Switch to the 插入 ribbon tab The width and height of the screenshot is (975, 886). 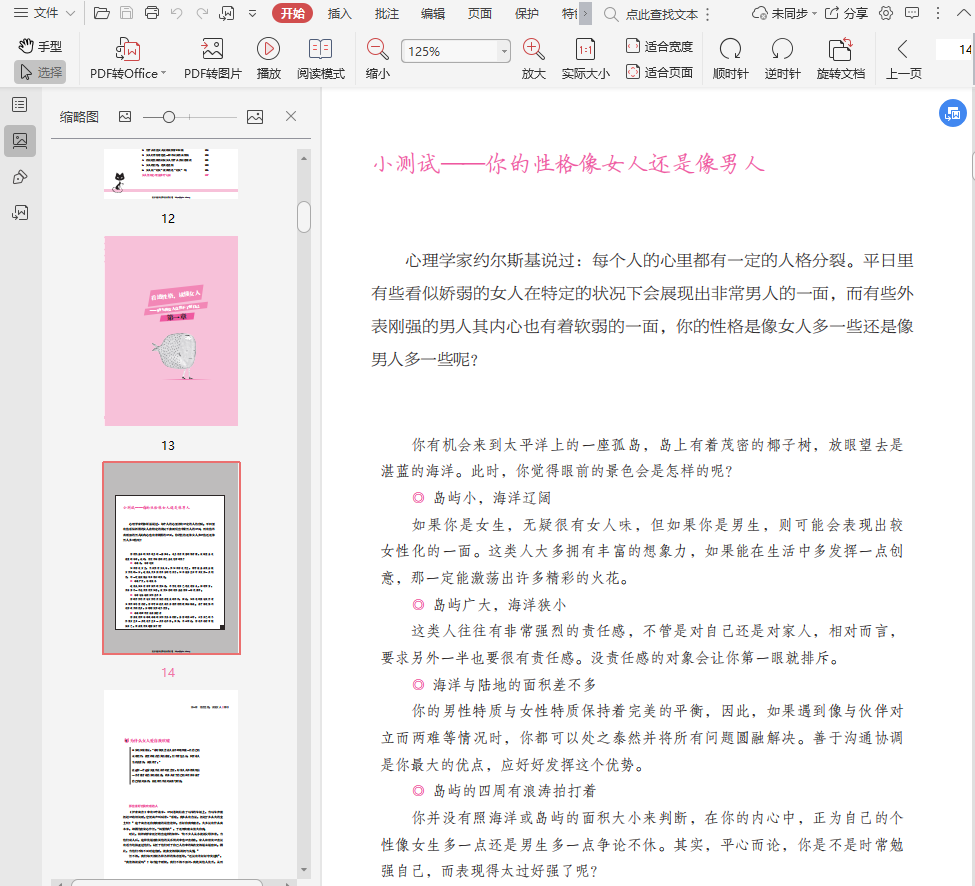[340, 13]
